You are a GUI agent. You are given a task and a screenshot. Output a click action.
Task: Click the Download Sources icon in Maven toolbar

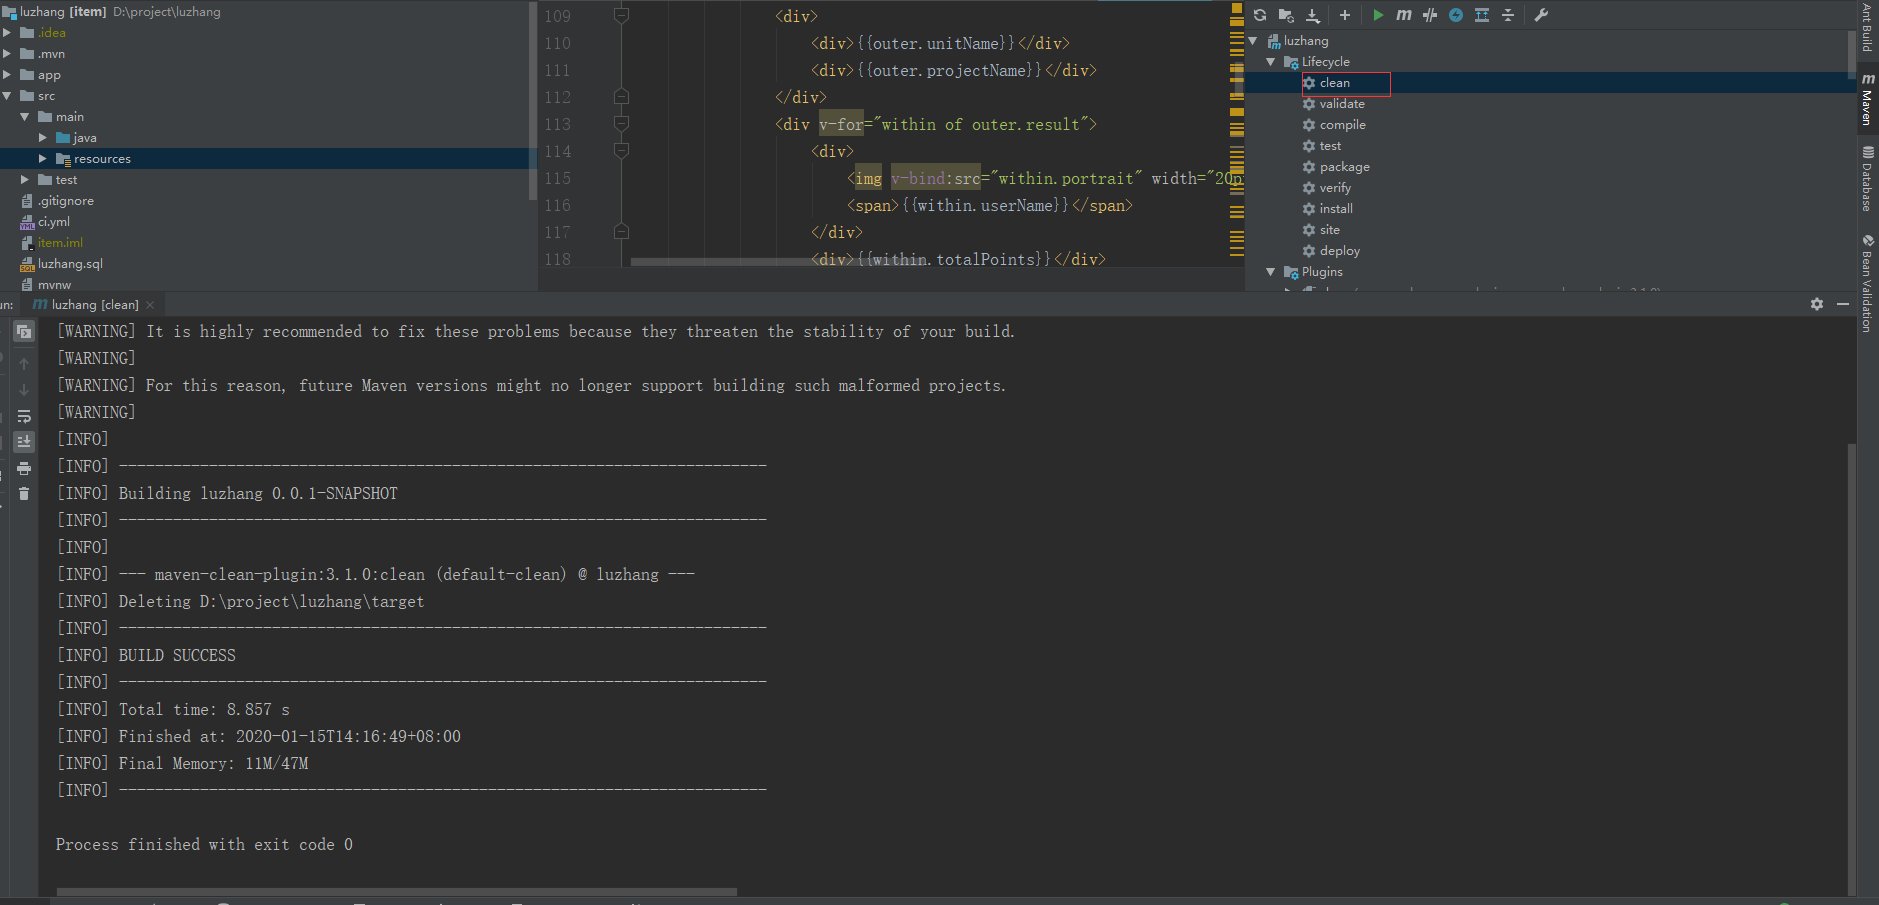(1313, 15)
